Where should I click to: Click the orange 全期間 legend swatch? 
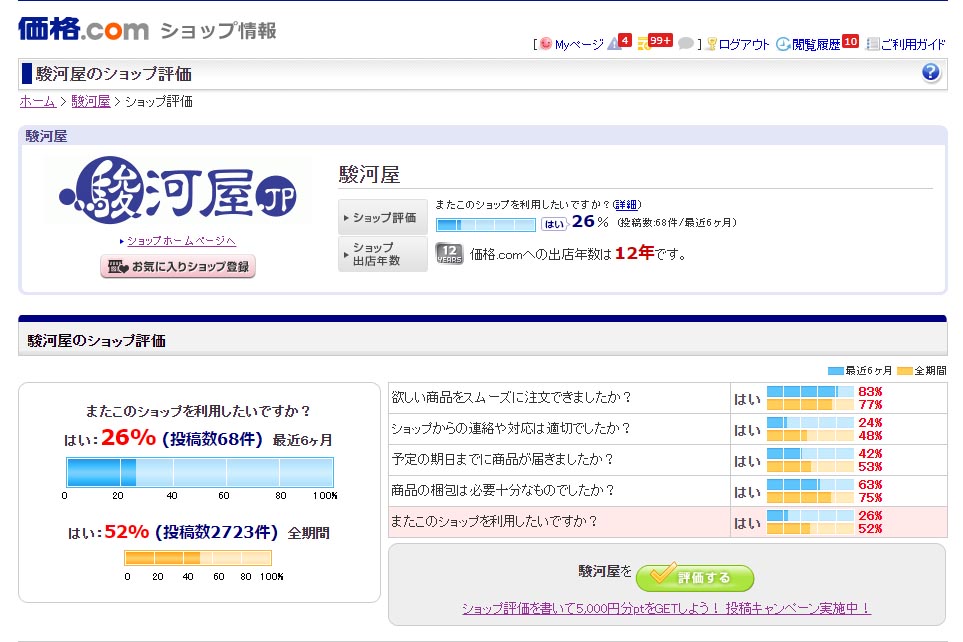click(x=905, y=370)
